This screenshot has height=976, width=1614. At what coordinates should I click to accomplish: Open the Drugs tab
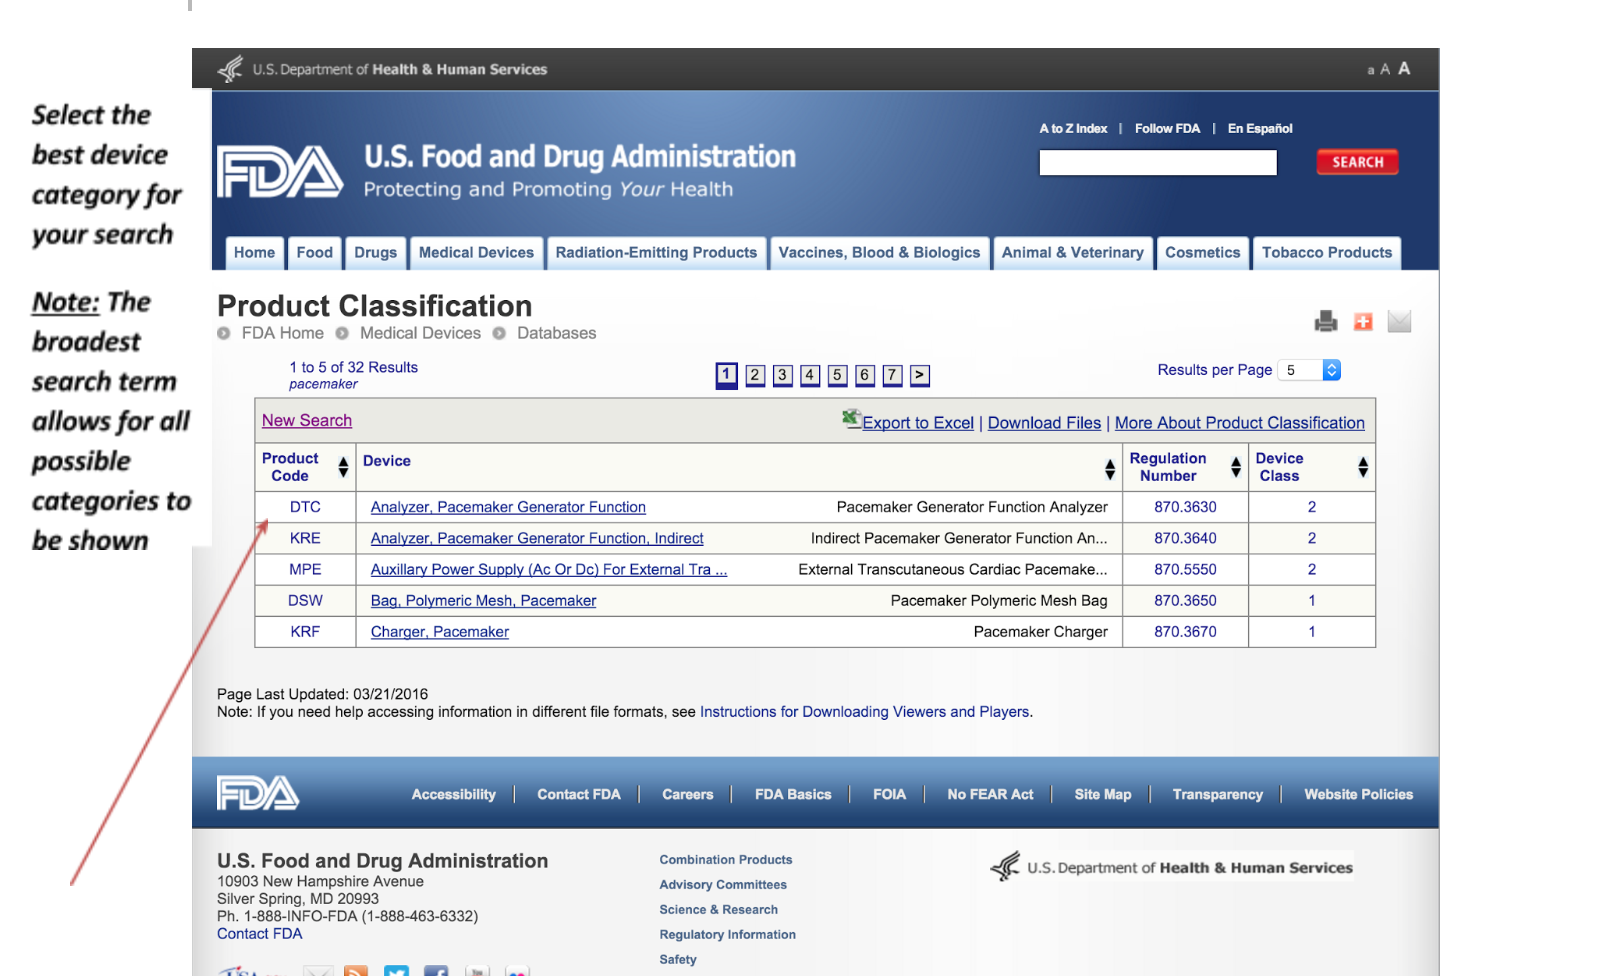click(376, 253)
